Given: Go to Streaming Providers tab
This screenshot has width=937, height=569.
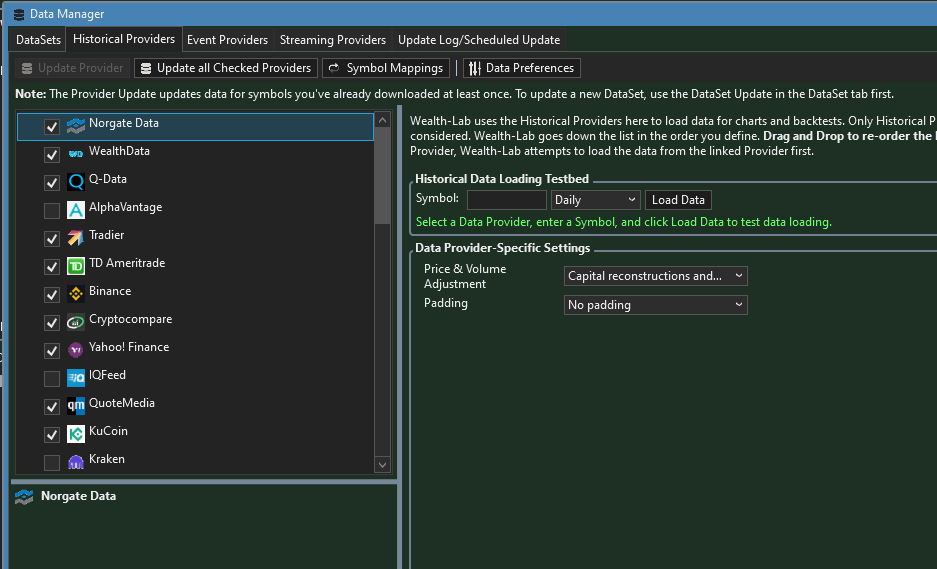Looking at the screenshot, I should (333, 40).
